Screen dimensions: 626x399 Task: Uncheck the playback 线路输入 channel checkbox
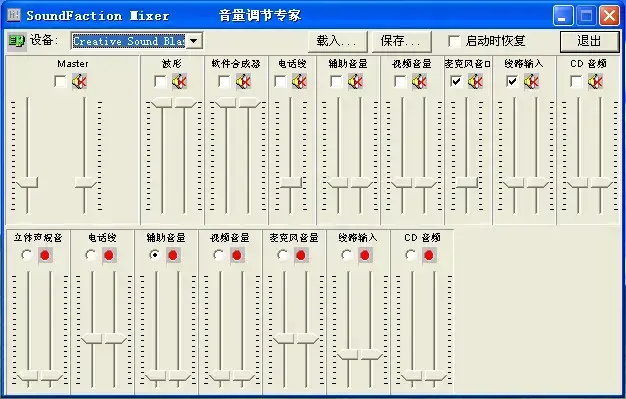[x=512, y=82]
